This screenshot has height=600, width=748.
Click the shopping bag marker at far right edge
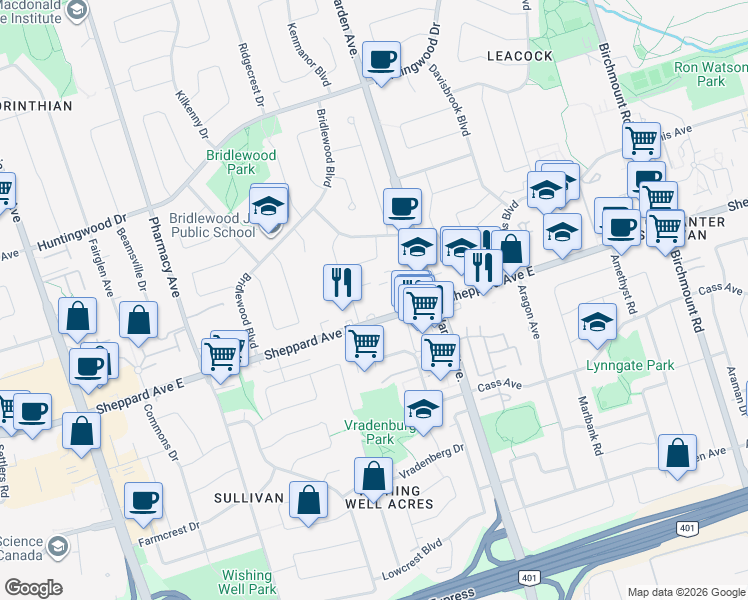677,456
